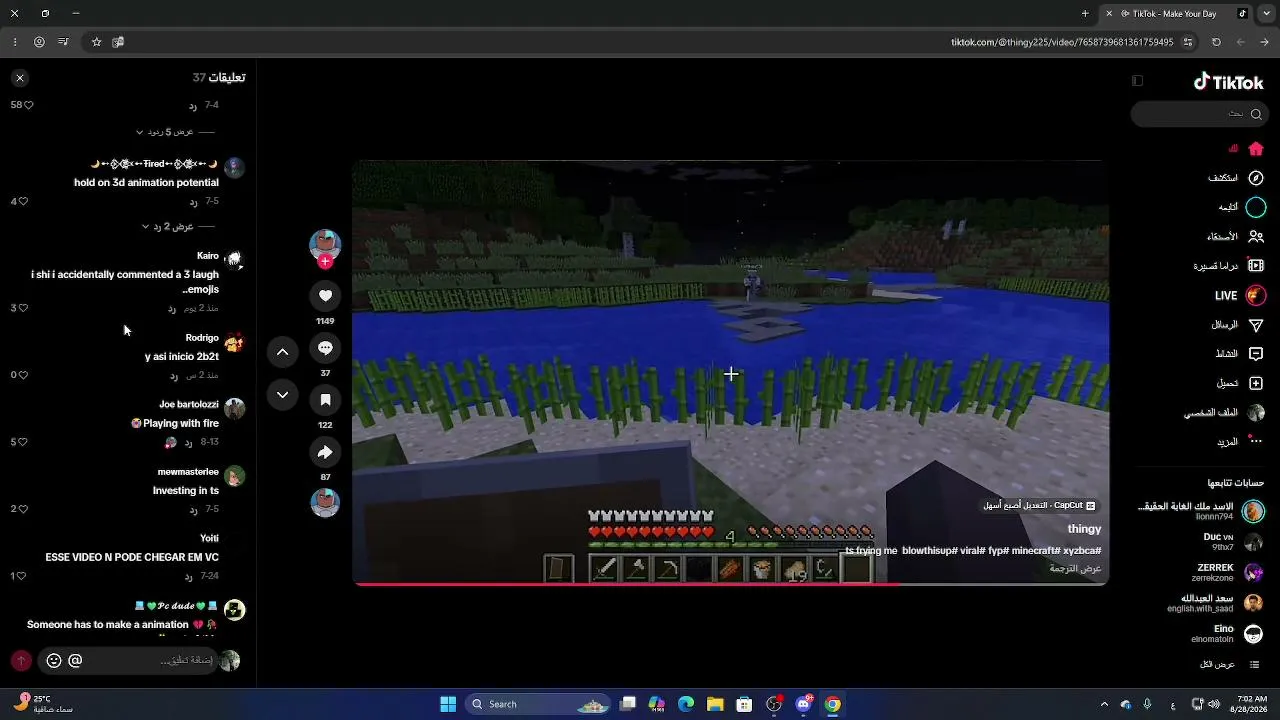
Task: Open the CapCut editing link
Action: [x=1039, y=506]
